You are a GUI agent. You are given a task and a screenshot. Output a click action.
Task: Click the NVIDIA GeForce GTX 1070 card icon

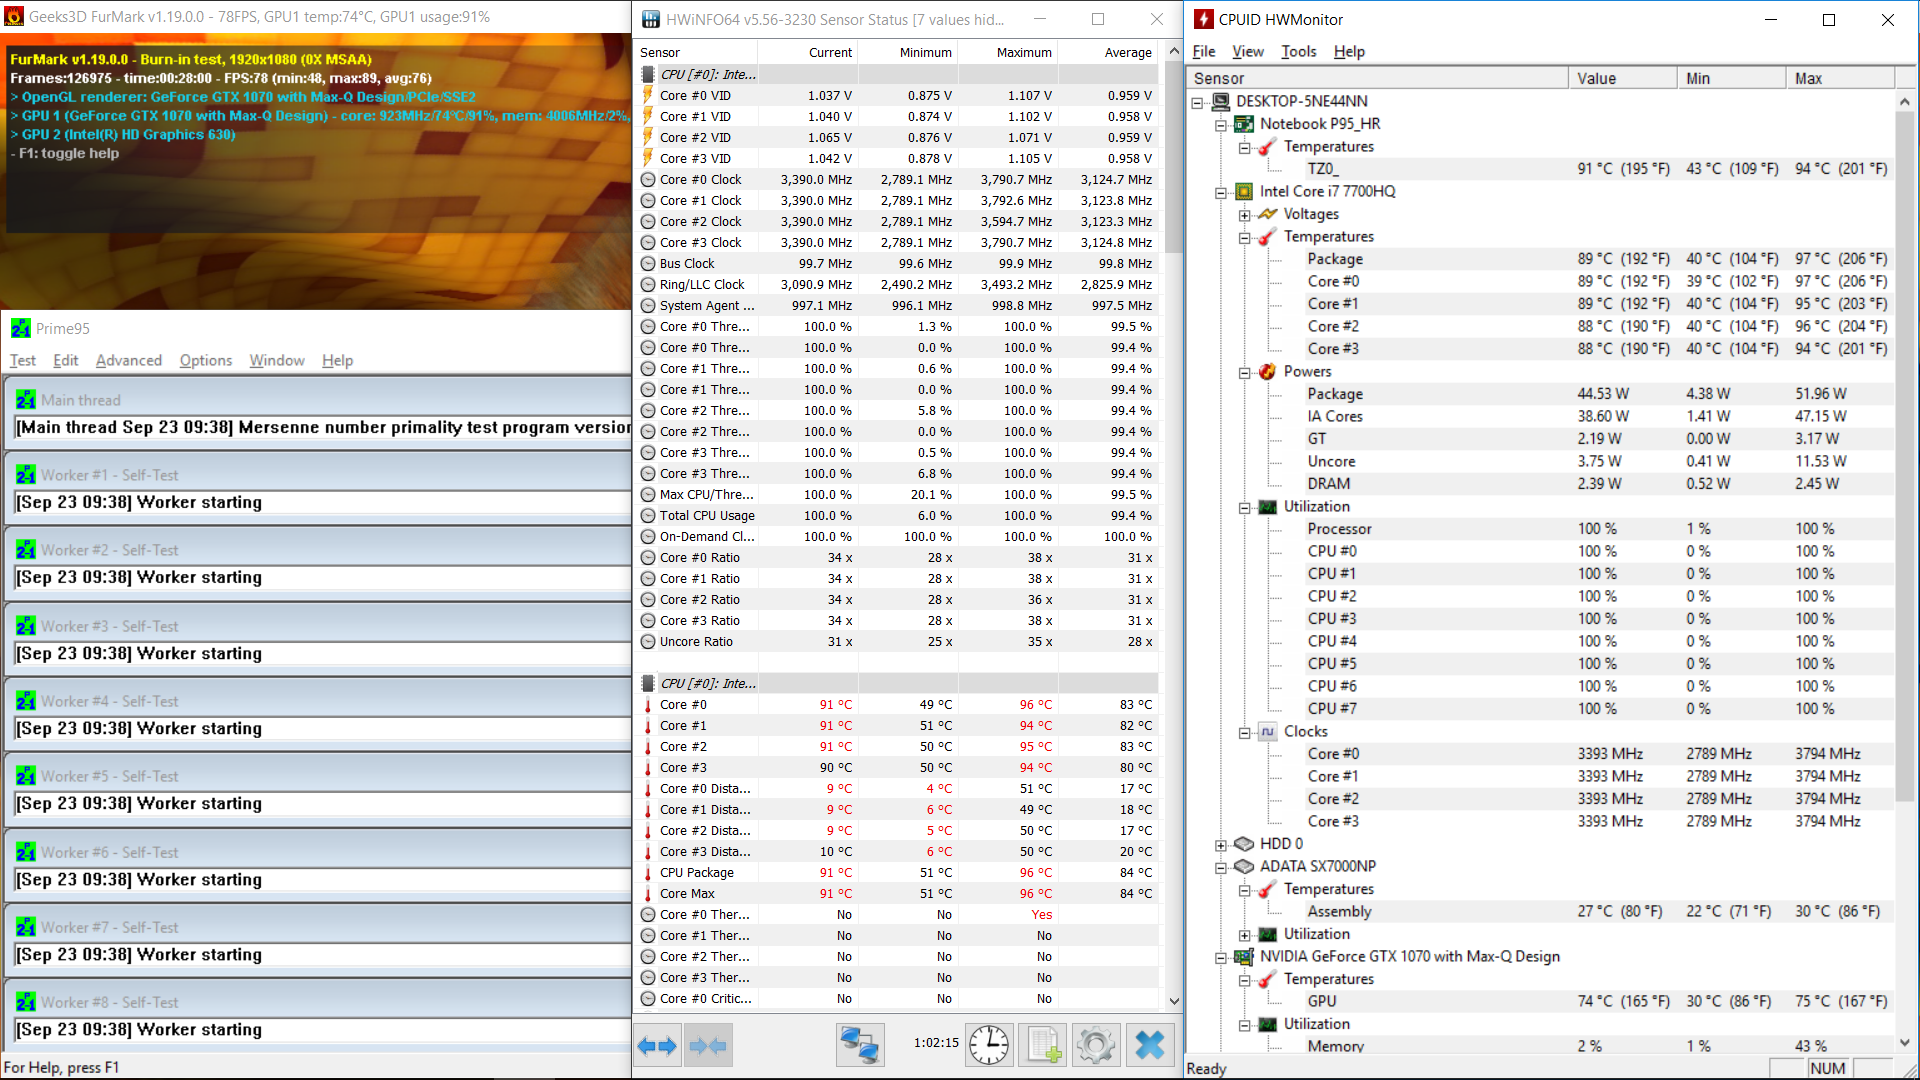coord(1244,956)
